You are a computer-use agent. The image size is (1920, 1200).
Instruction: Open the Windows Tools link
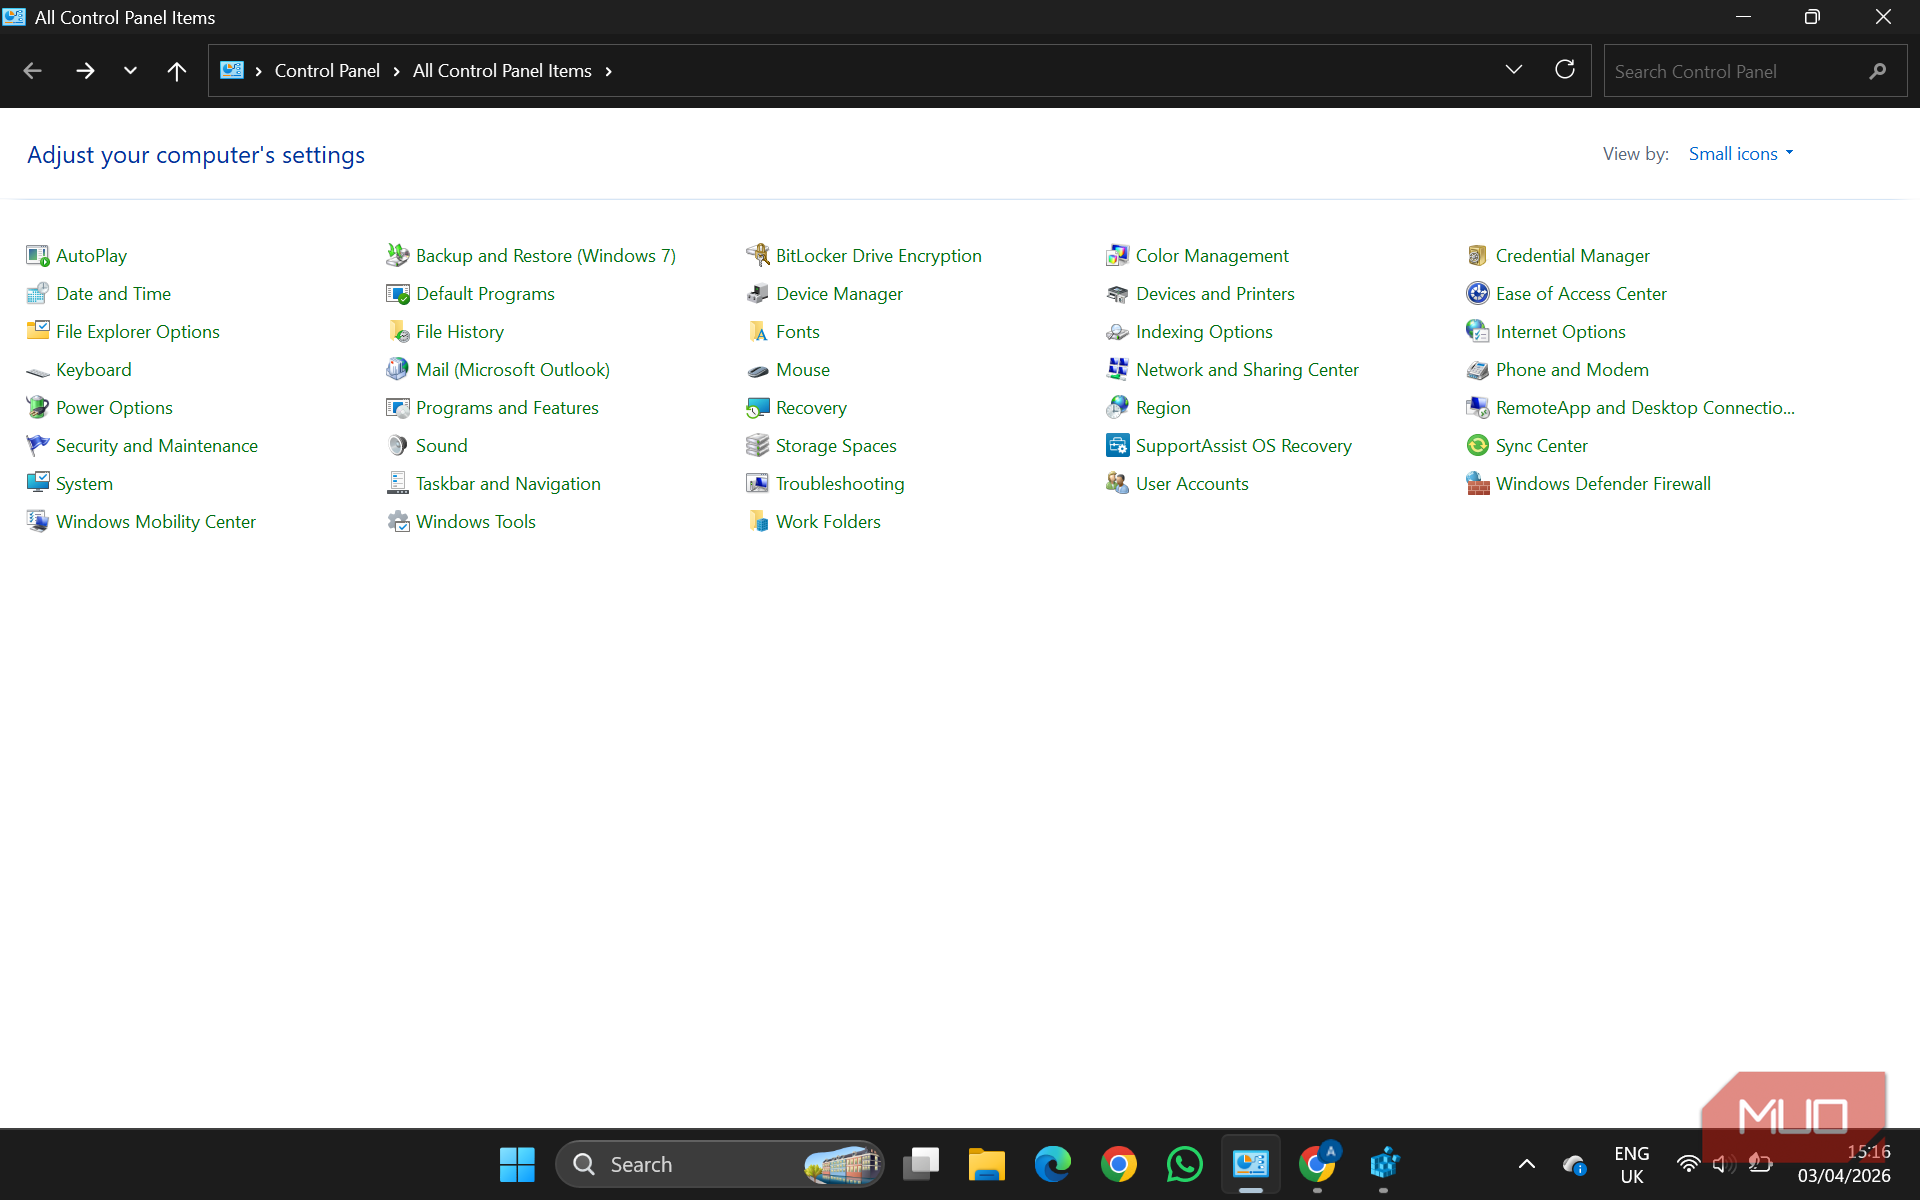pos(476,522)
